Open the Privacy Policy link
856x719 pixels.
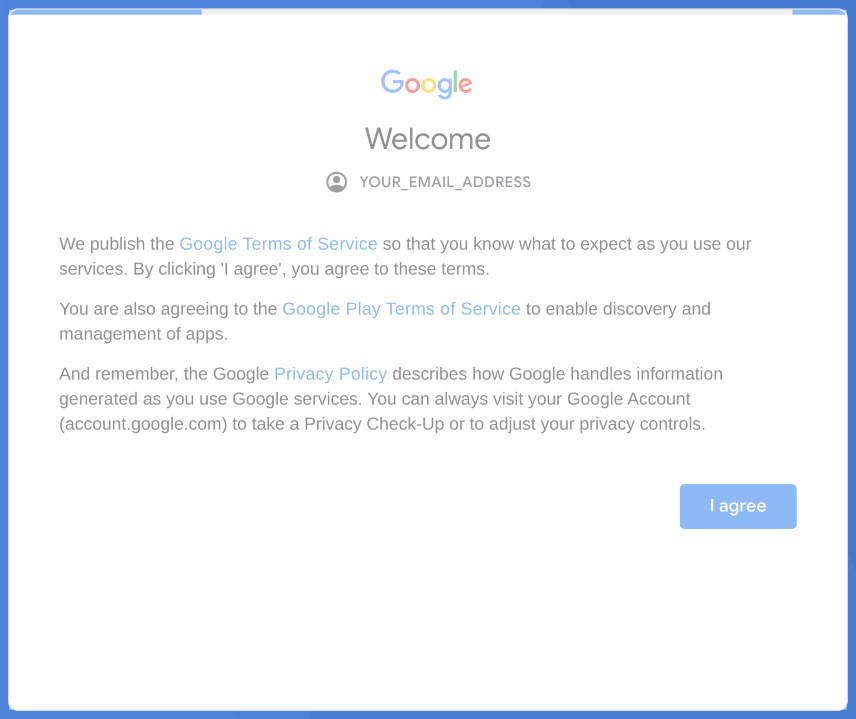coord(330,373)
